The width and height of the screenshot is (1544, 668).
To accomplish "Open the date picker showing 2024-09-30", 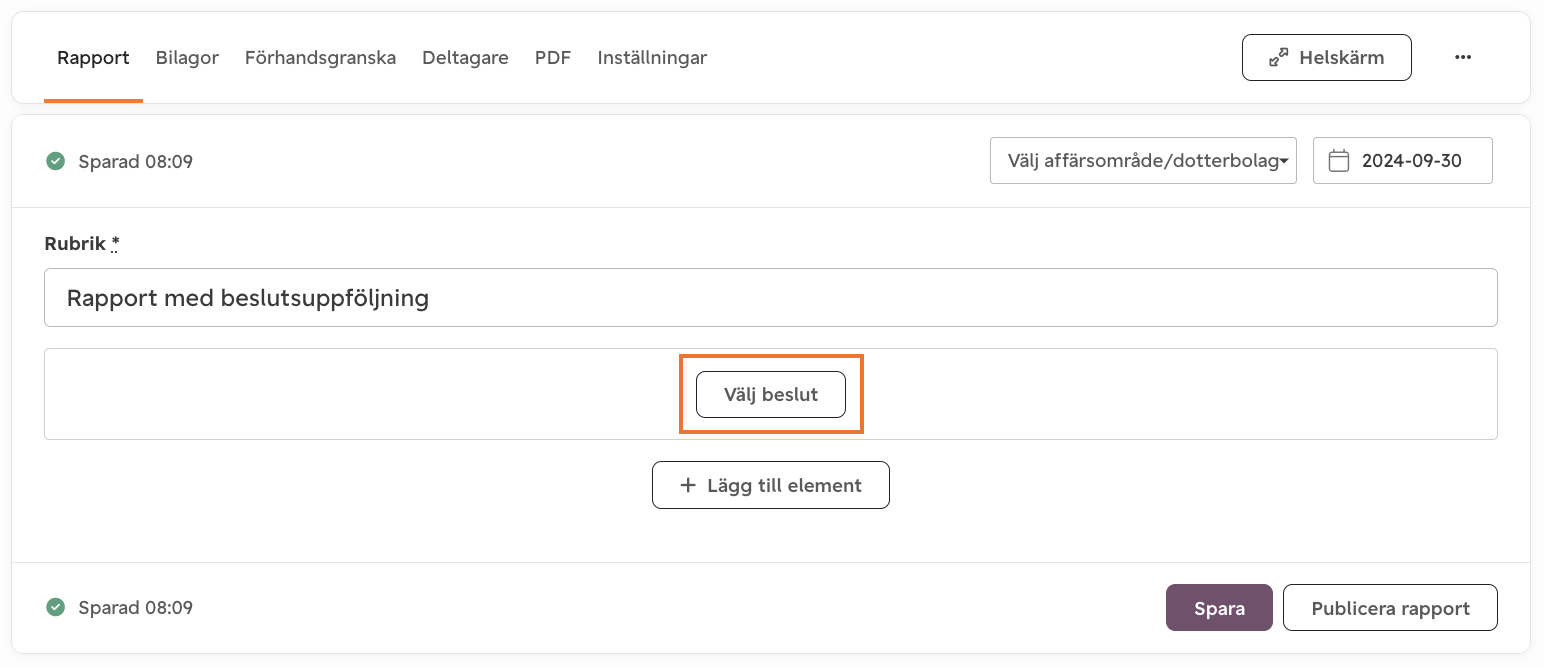I will [1403, 160].
